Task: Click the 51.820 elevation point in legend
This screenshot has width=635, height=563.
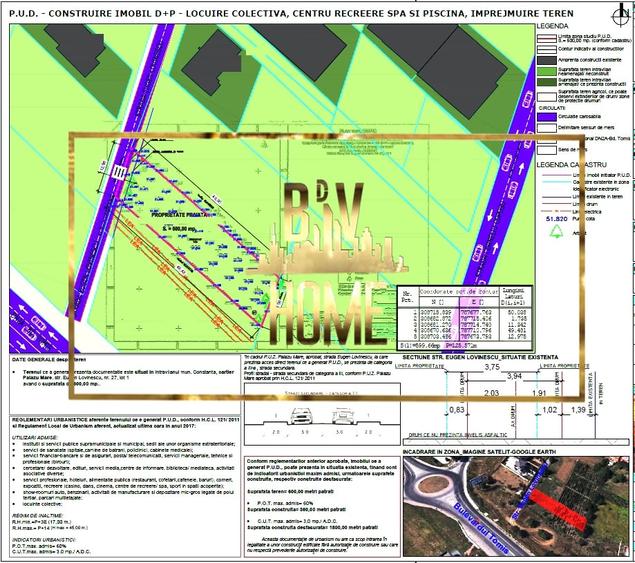Action: [553, 216]
